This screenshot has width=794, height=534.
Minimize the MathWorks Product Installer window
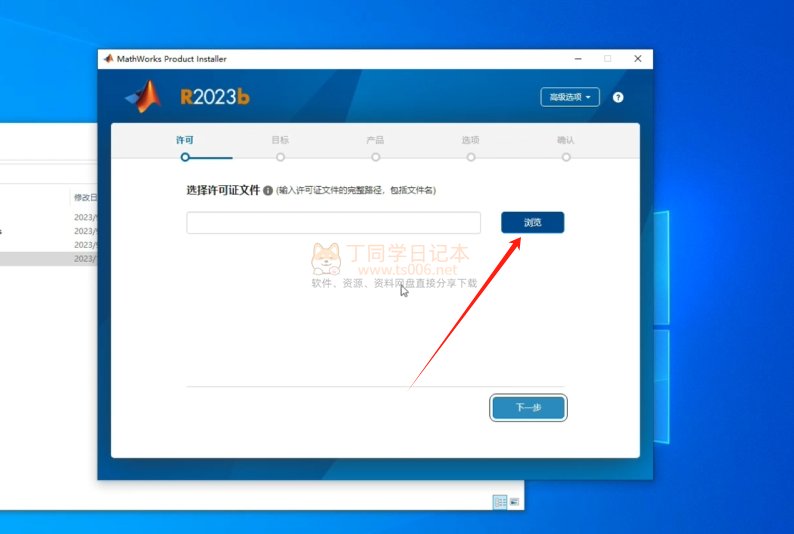(578, 59)
